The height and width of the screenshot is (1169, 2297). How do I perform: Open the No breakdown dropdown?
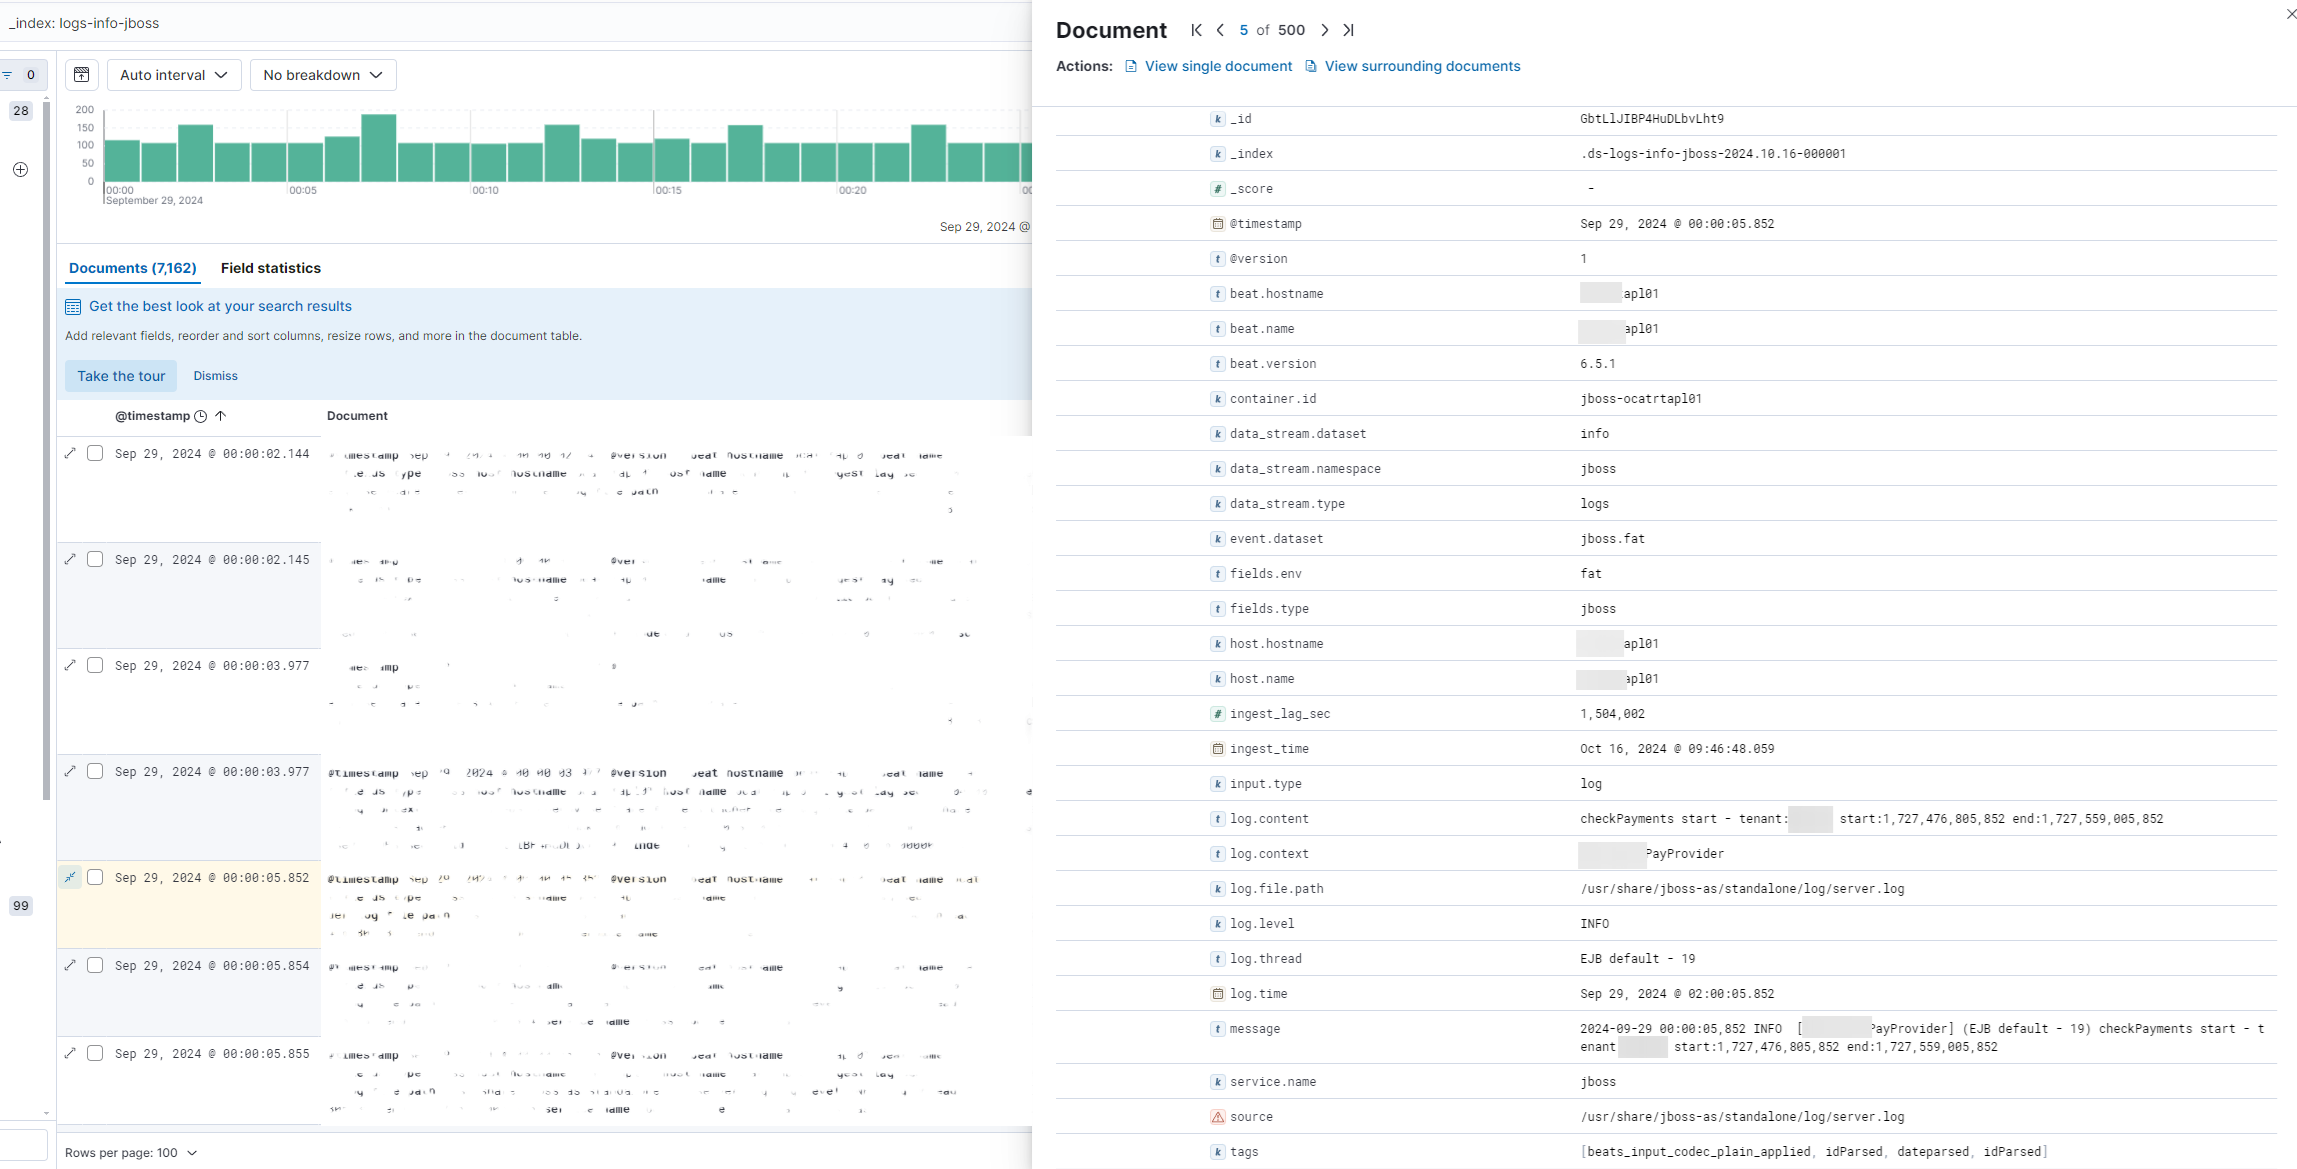[322, 75]
